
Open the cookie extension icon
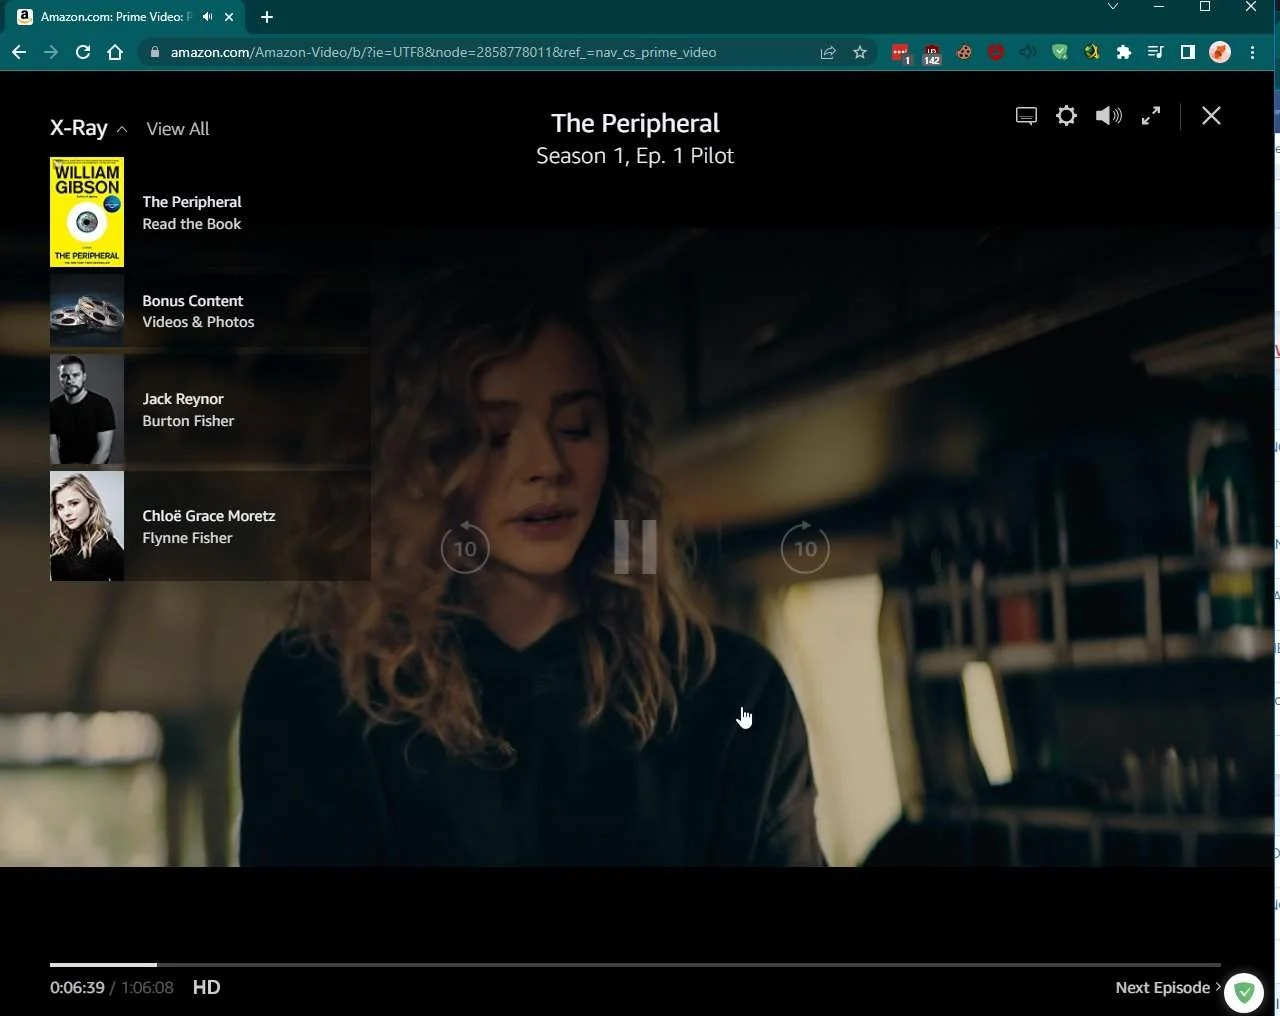[964, 52]
